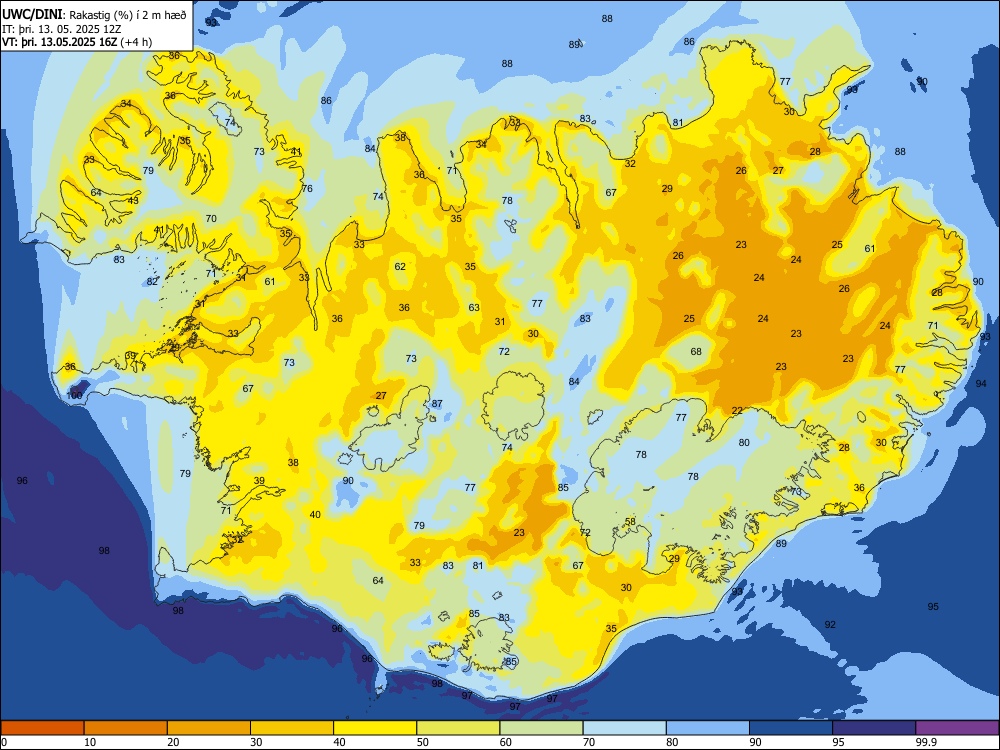
Task: Select the 80–90 medium blue legend swatch
Action: click(708, 728)
